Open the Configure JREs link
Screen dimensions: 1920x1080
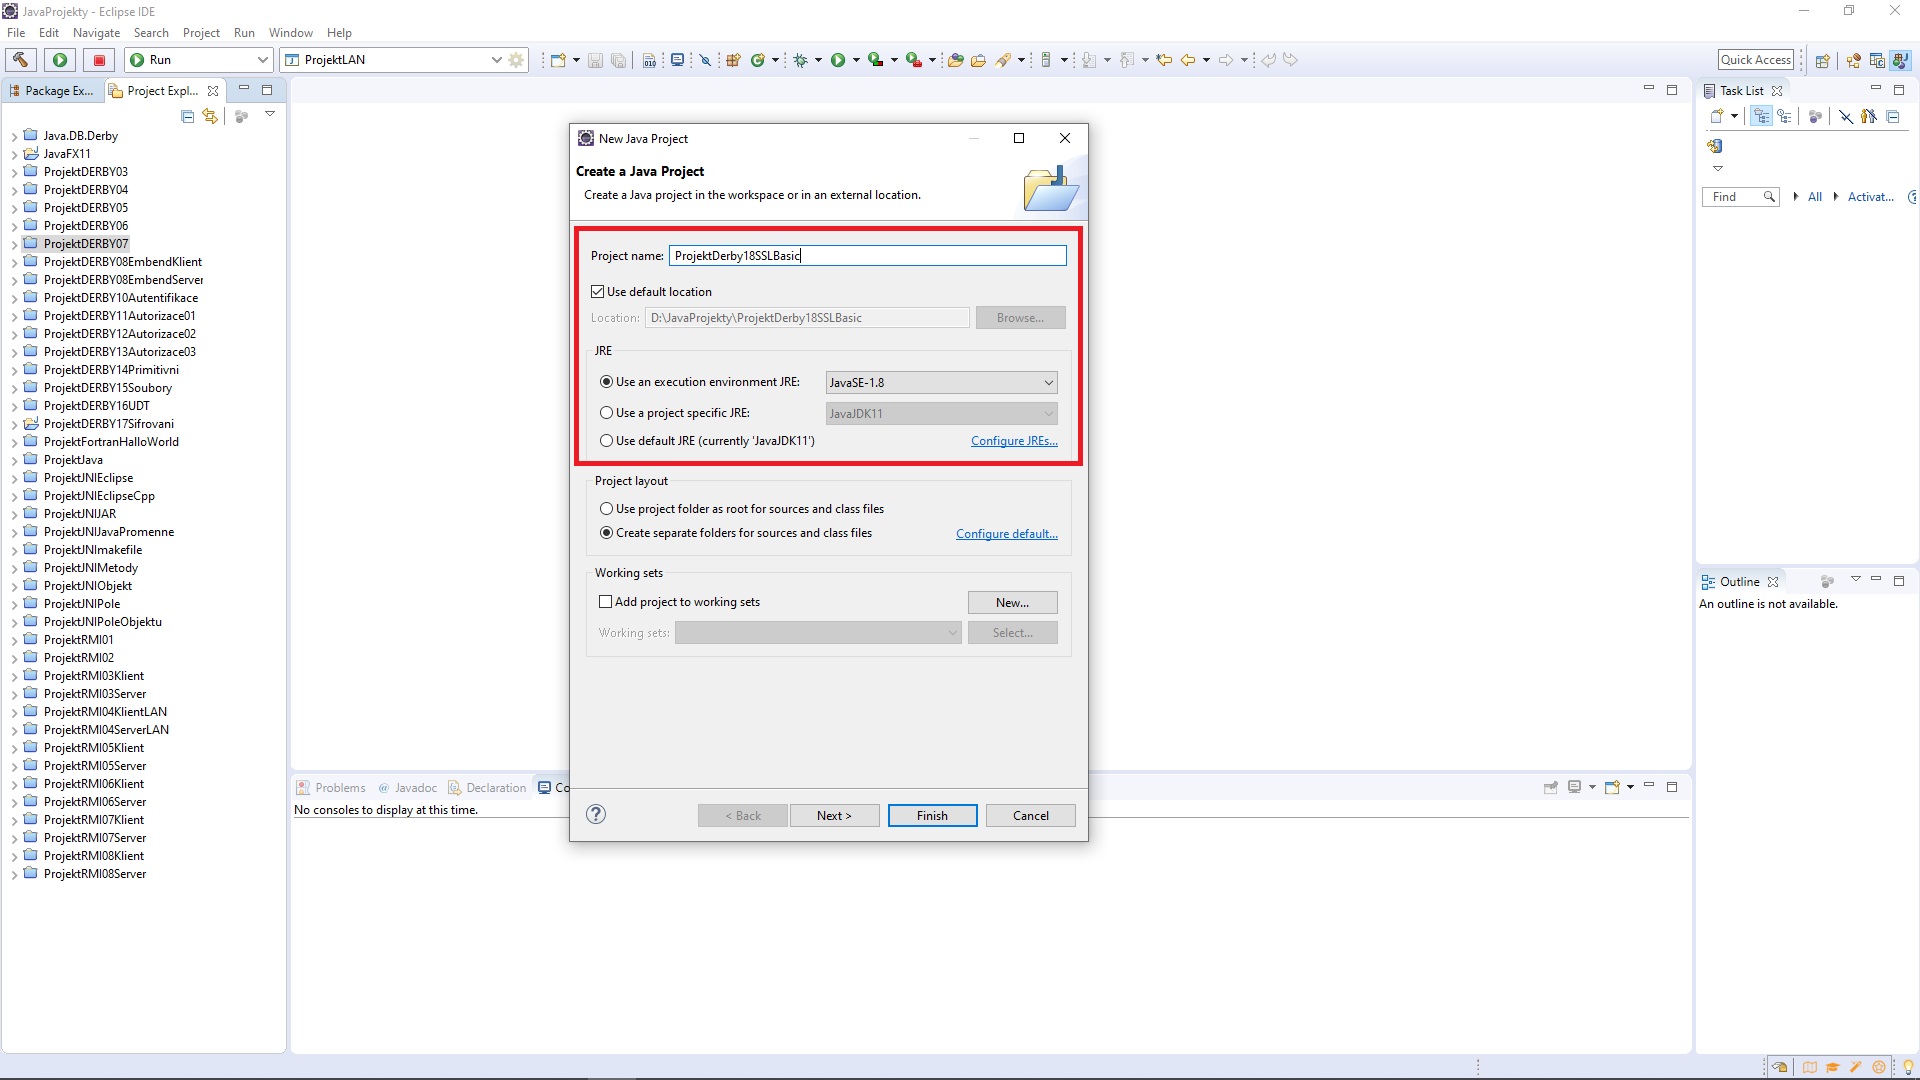(1013, 439)
